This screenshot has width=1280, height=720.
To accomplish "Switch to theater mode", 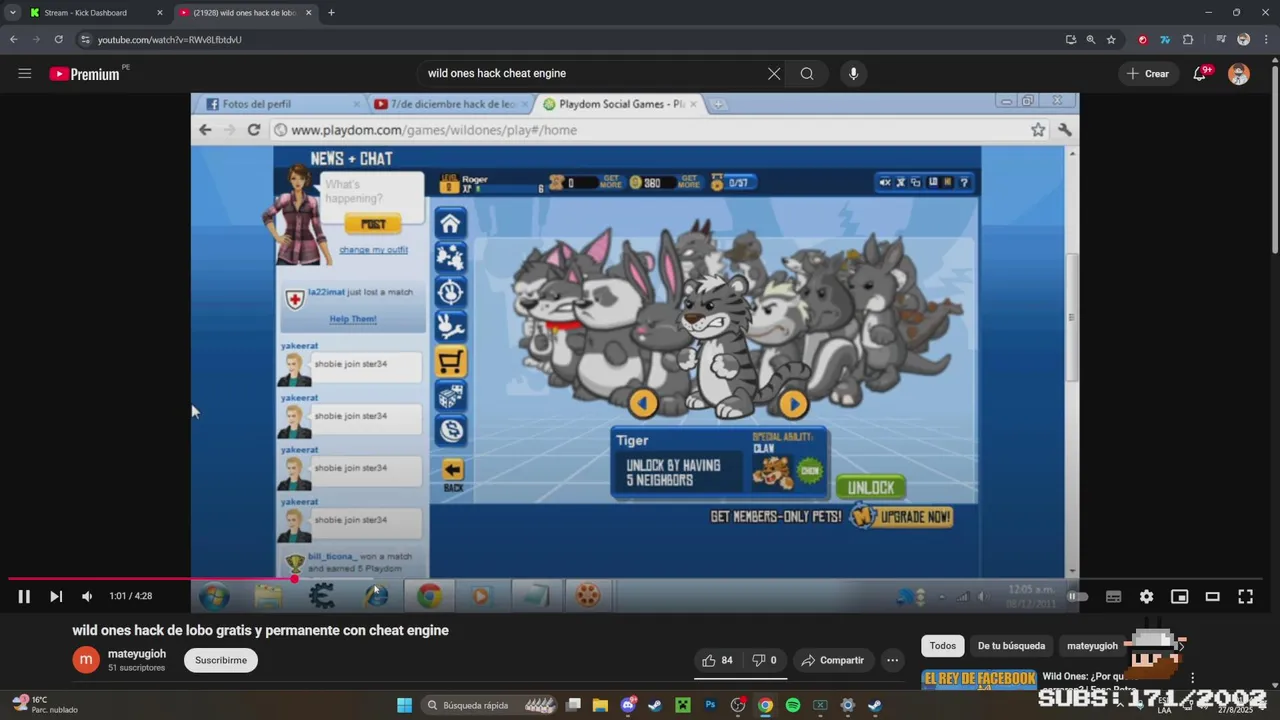I will (1212, 596).
